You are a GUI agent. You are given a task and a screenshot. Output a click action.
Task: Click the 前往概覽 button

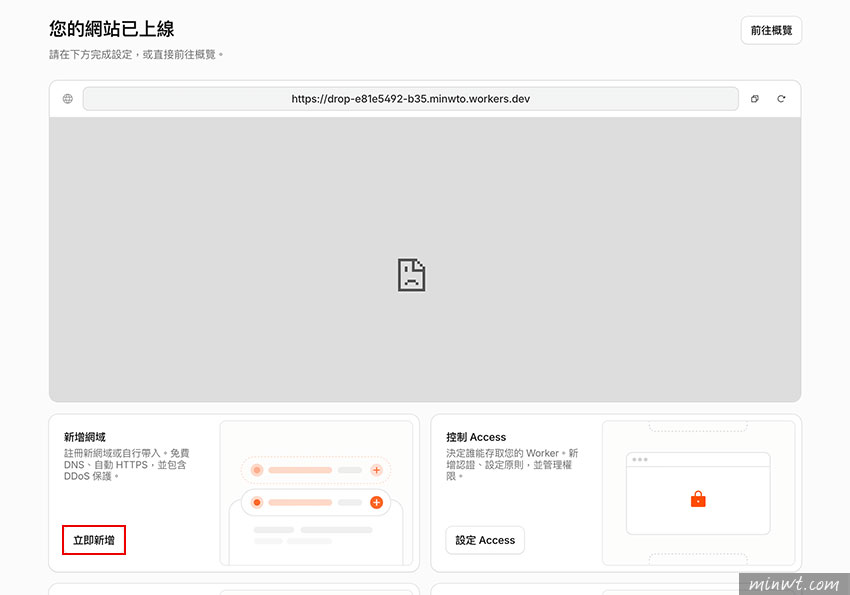[x=771, y=30]
